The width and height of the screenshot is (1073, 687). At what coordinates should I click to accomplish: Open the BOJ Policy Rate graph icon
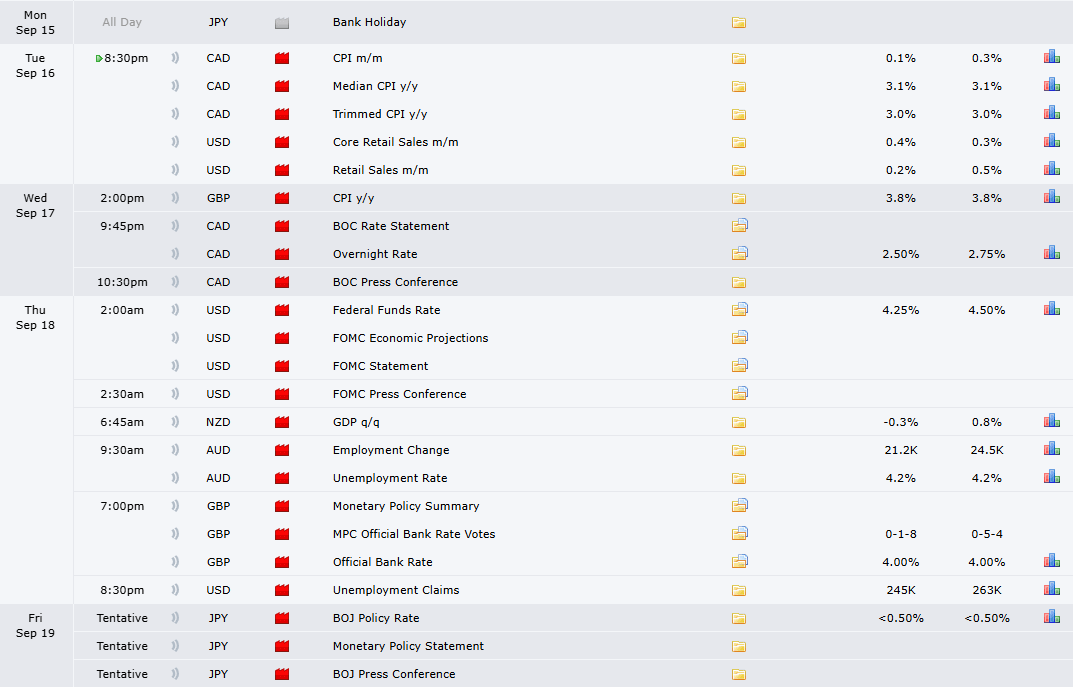(x=1052, y=618)
